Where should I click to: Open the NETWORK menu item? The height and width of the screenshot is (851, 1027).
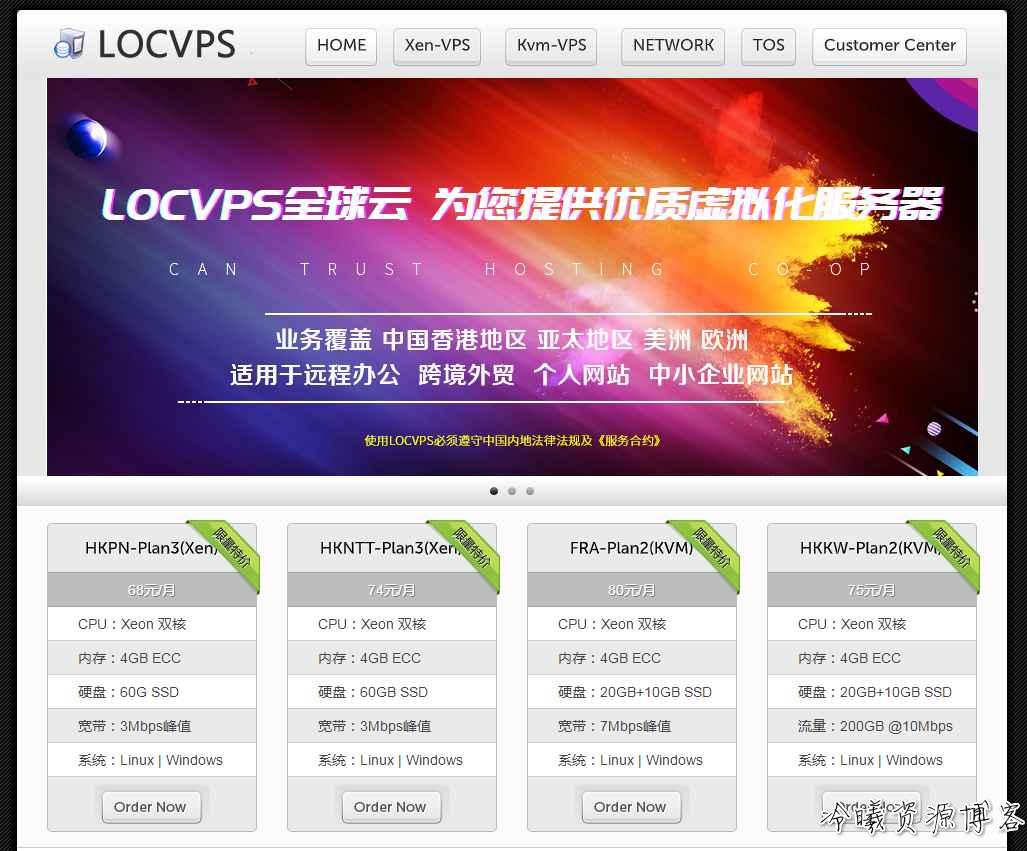pyautogui.click(x=673, y=46)
